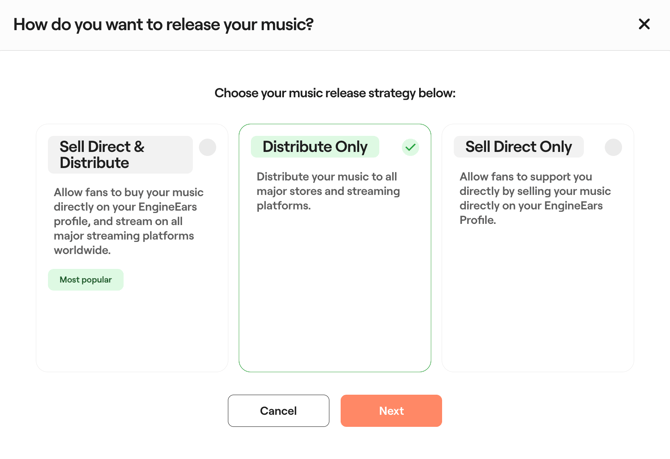Screen dimensions: 670x459
Task: Toggle the green Distribute Only checkmark
Action: click(x=410, y=147)
